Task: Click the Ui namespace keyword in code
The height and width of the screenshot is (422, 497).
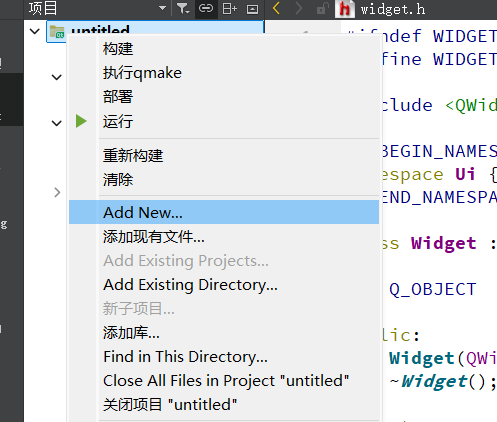Action: 465,174
